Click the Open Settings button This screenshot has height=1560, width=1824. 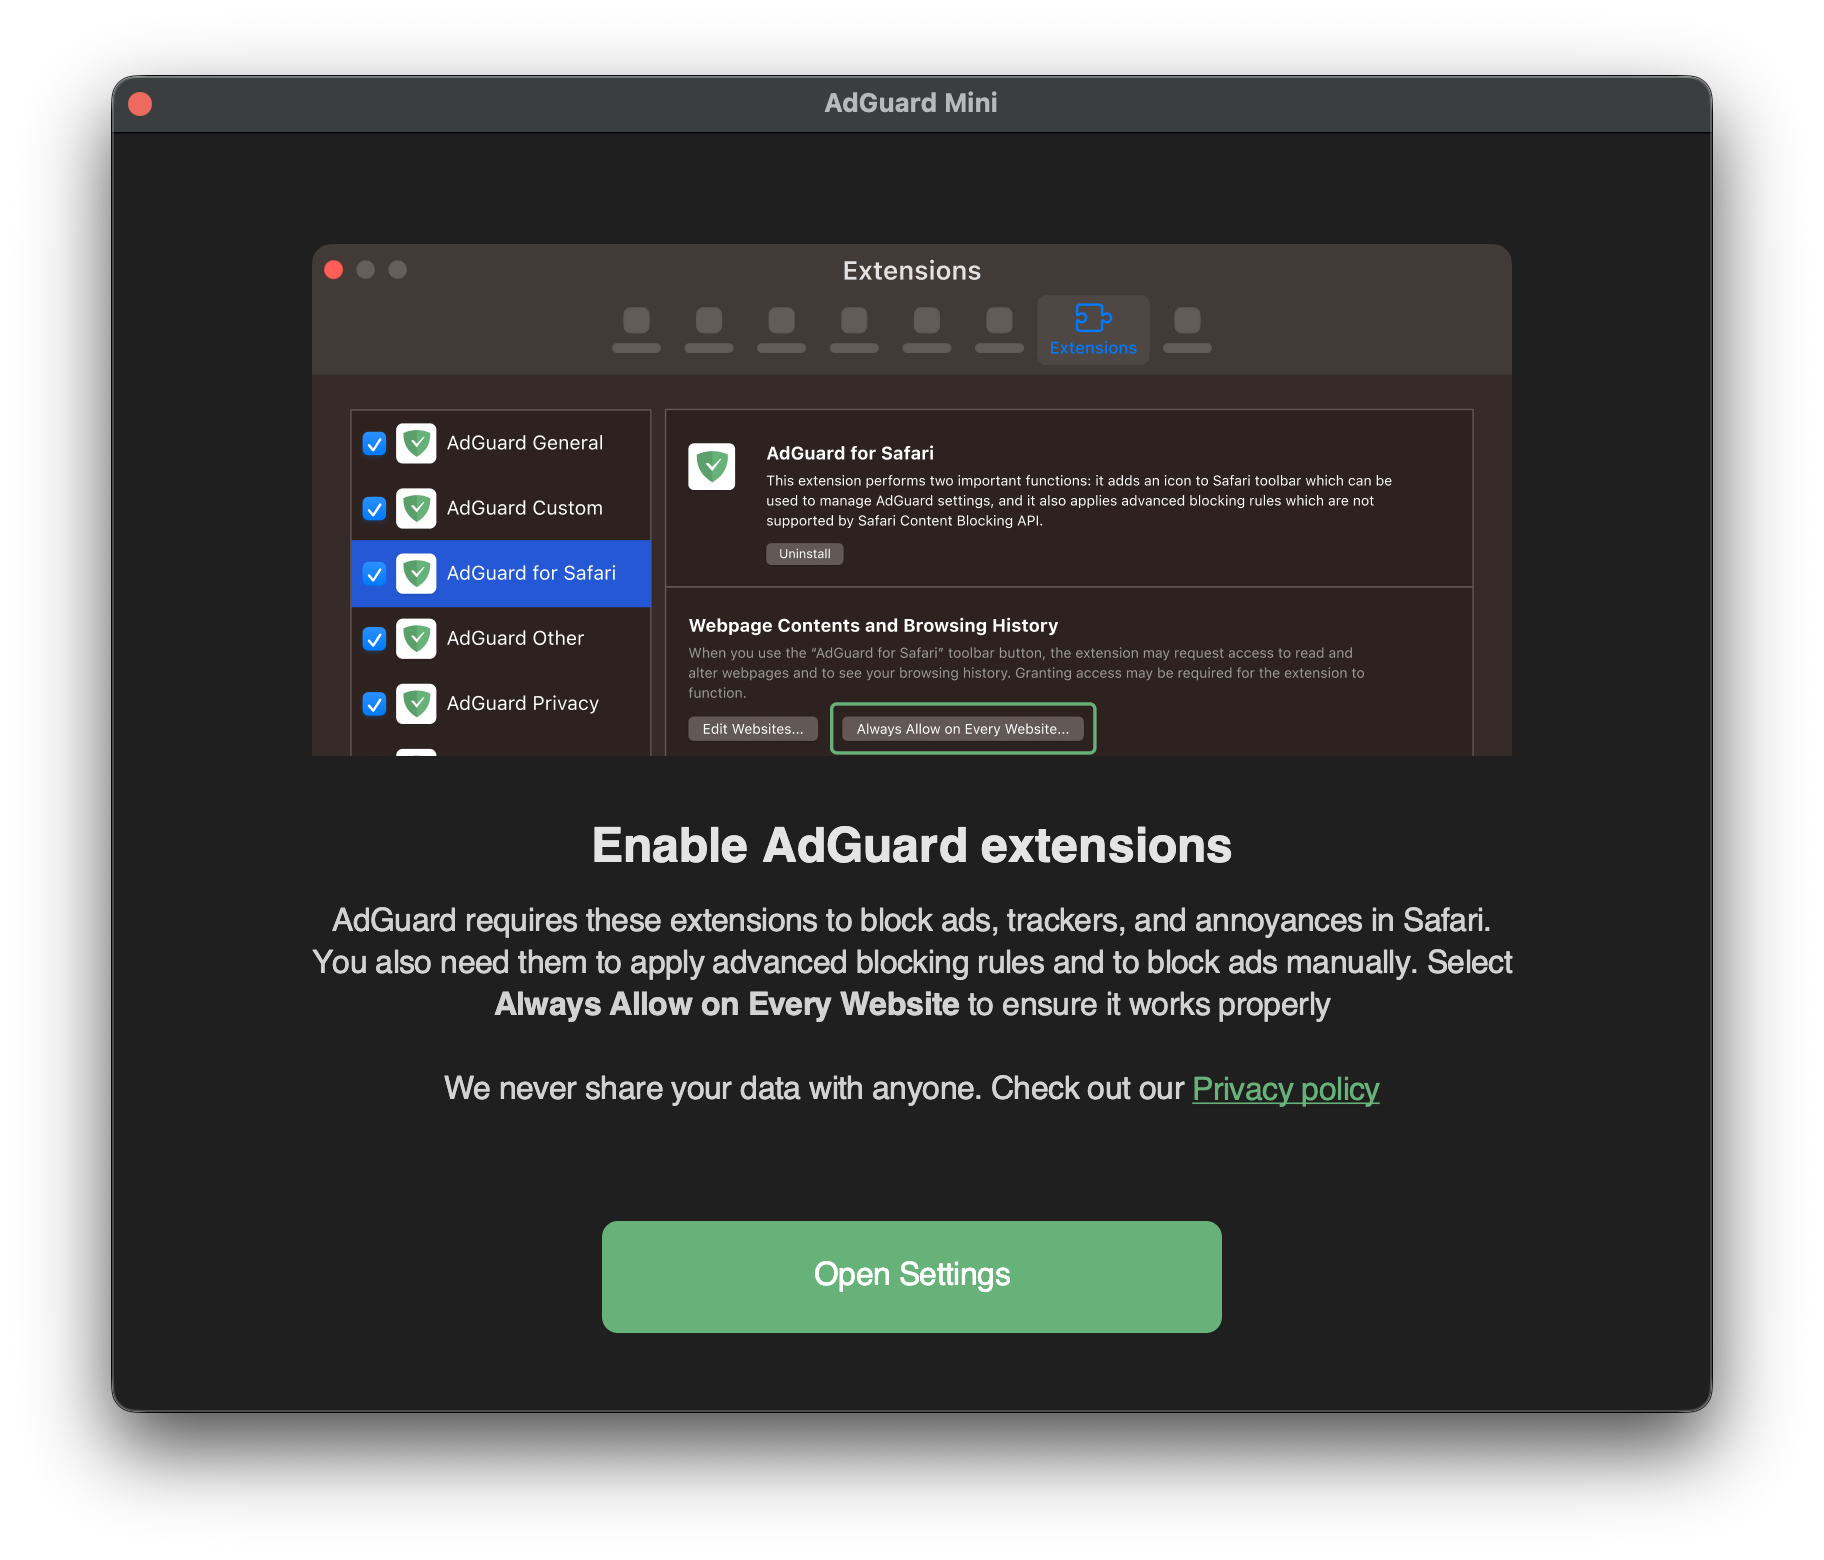[x=911, y=1275]
